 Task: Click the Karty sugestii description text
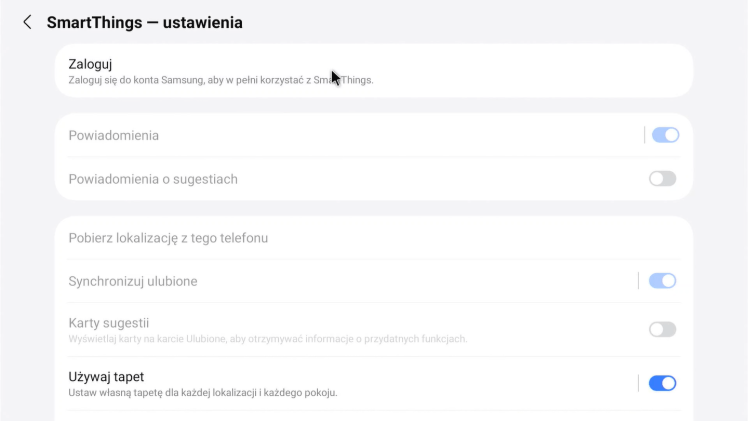[267, 339]
